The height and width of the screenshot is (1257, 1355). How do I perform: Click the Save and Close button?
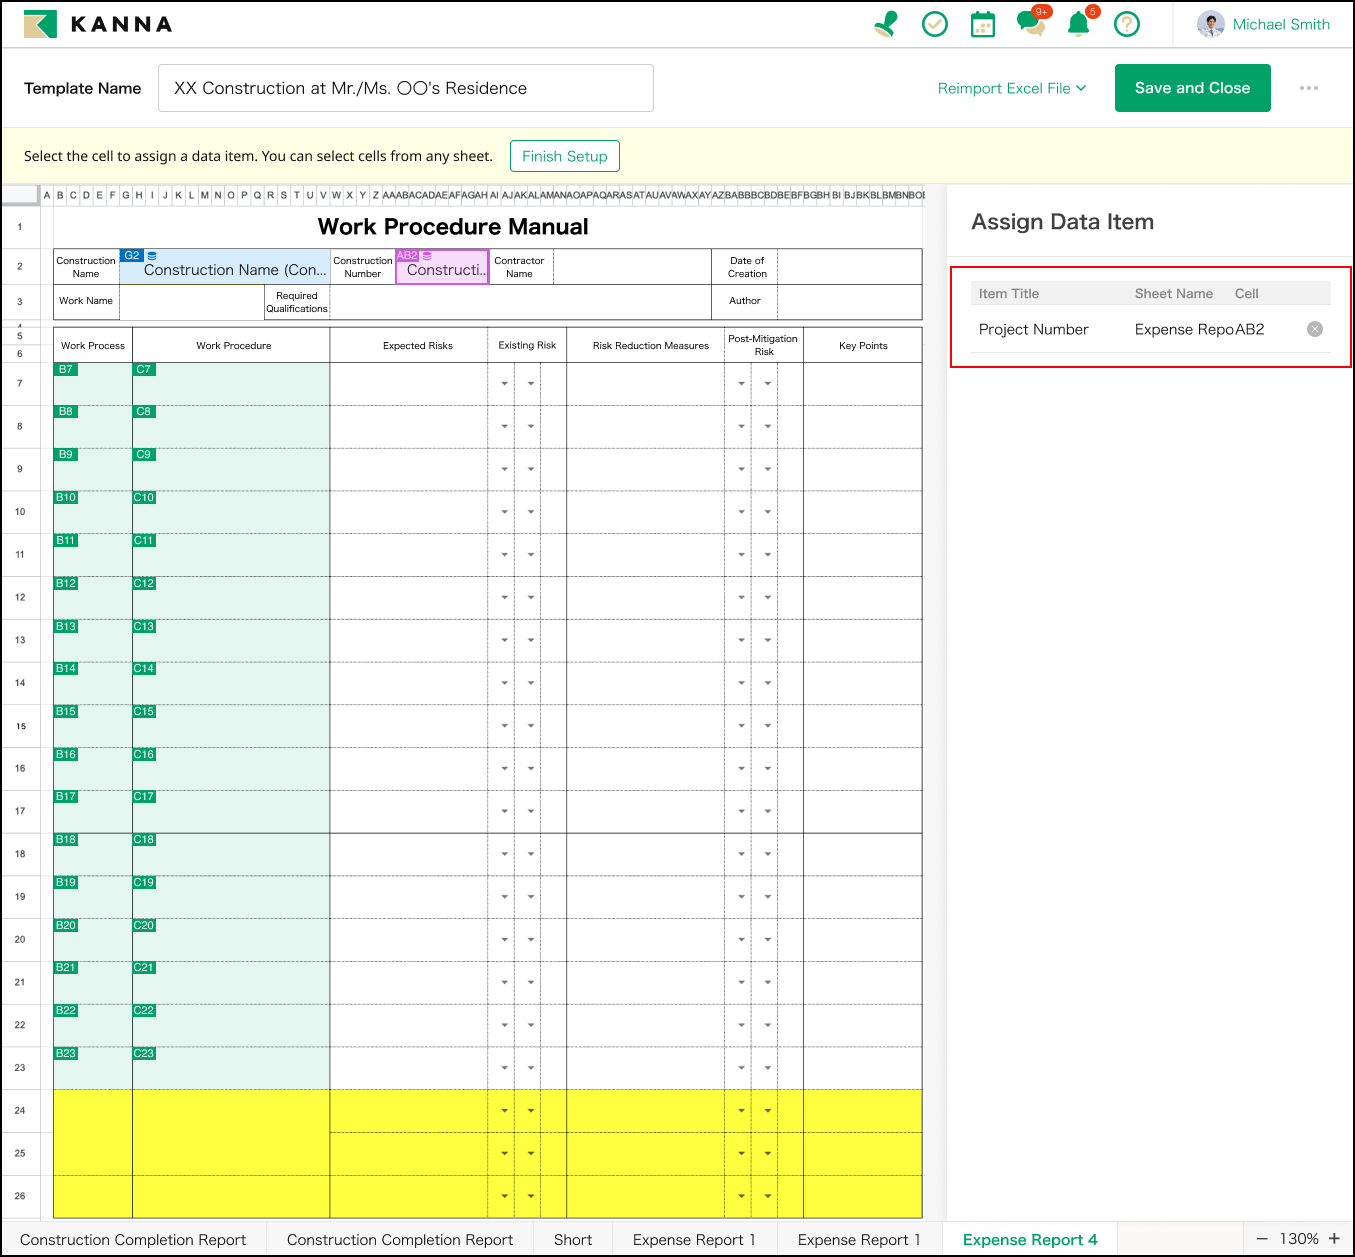click(1192, 88)
